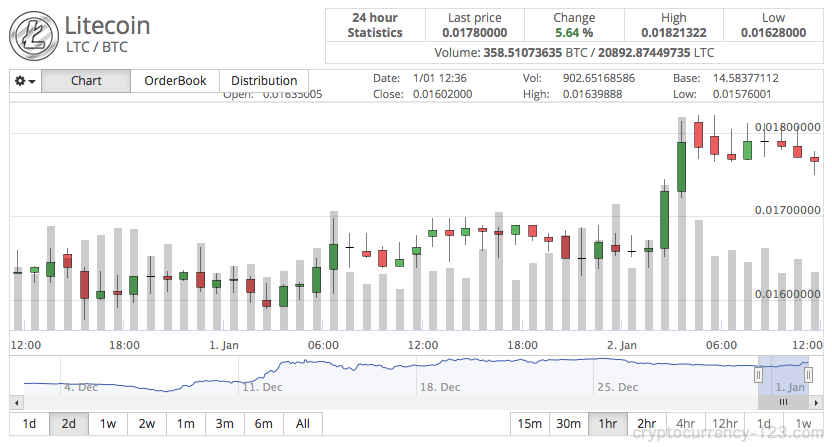Select the 3m time range
832x447 pixels.
click(x=224, y=424)
